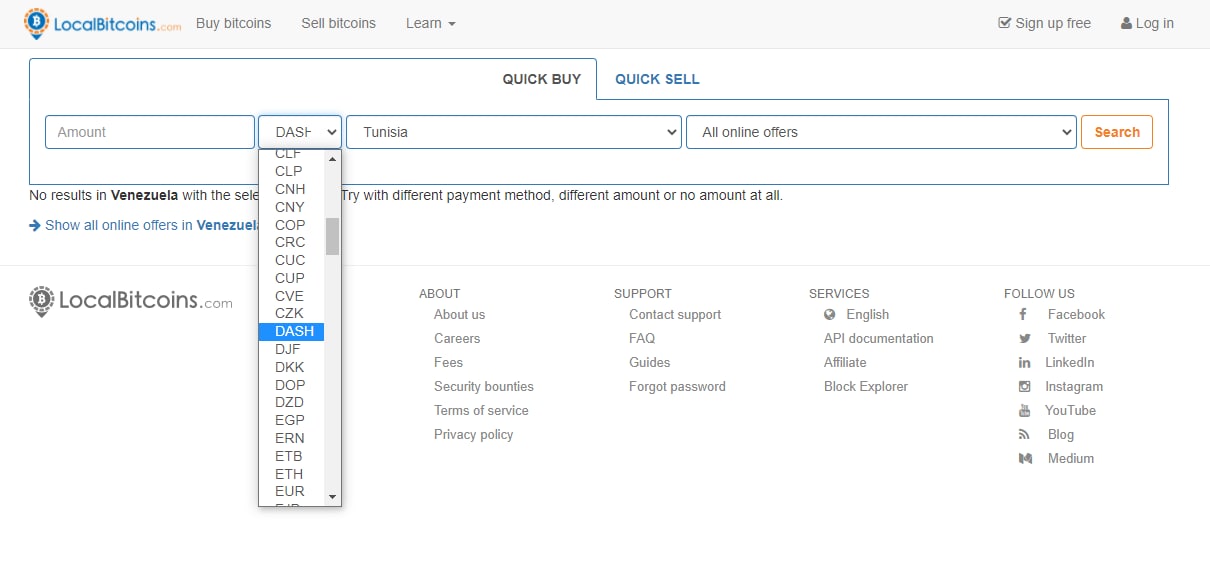Open the DASH currency dropdown
This screenshot has height=588, width=1210.
(x=300, y=132)
